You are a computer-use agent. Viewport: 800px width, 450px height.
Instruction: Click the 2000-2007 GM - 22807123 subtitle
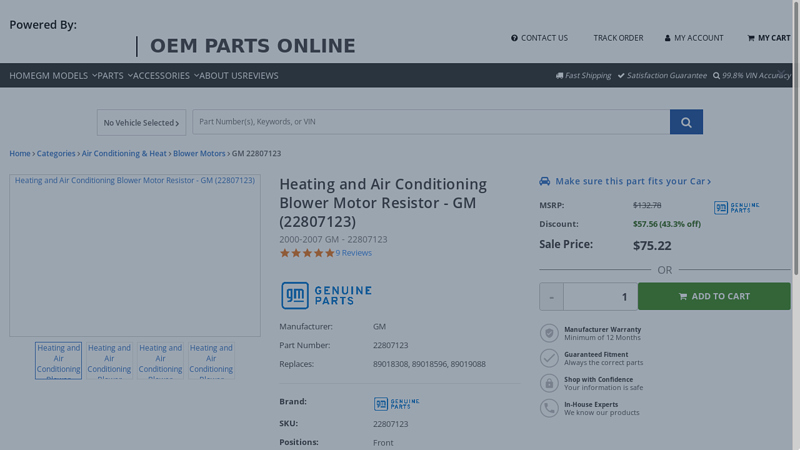tap(333, 239)
